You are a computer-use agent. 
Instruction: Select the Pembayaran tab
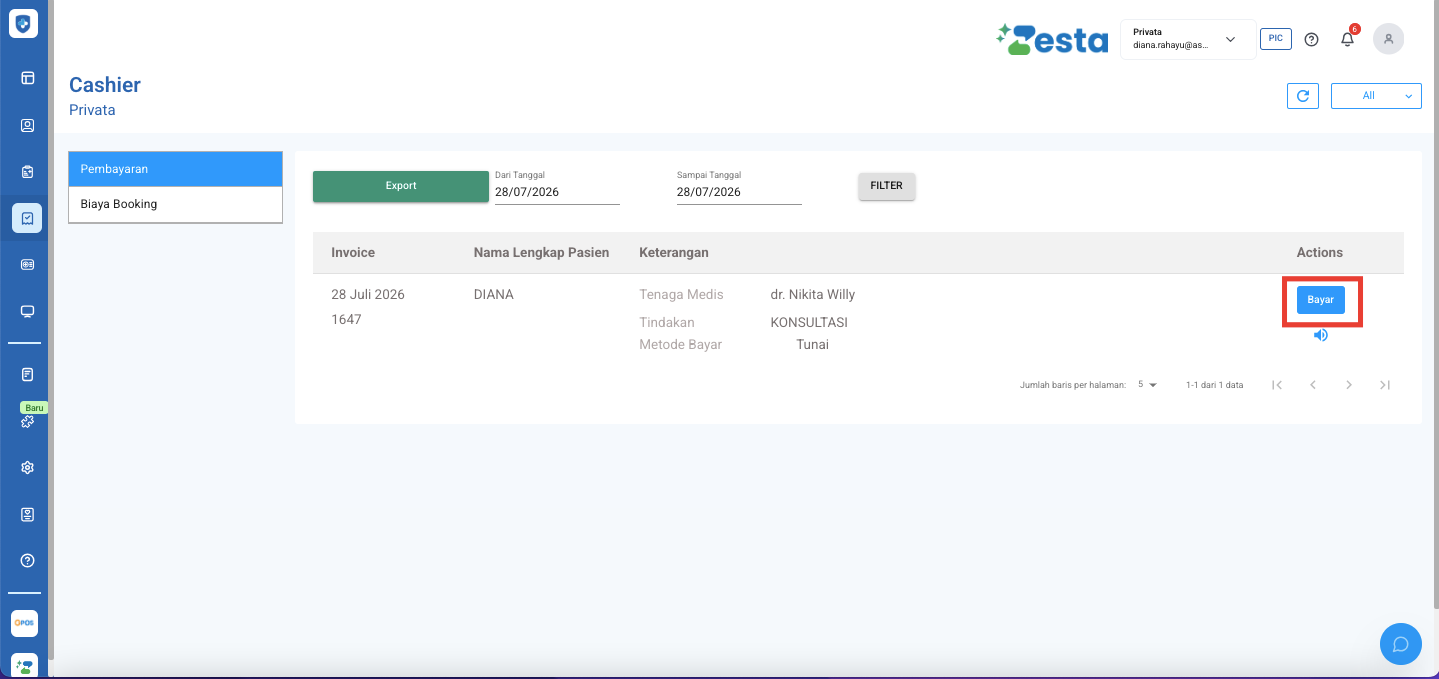176,169
